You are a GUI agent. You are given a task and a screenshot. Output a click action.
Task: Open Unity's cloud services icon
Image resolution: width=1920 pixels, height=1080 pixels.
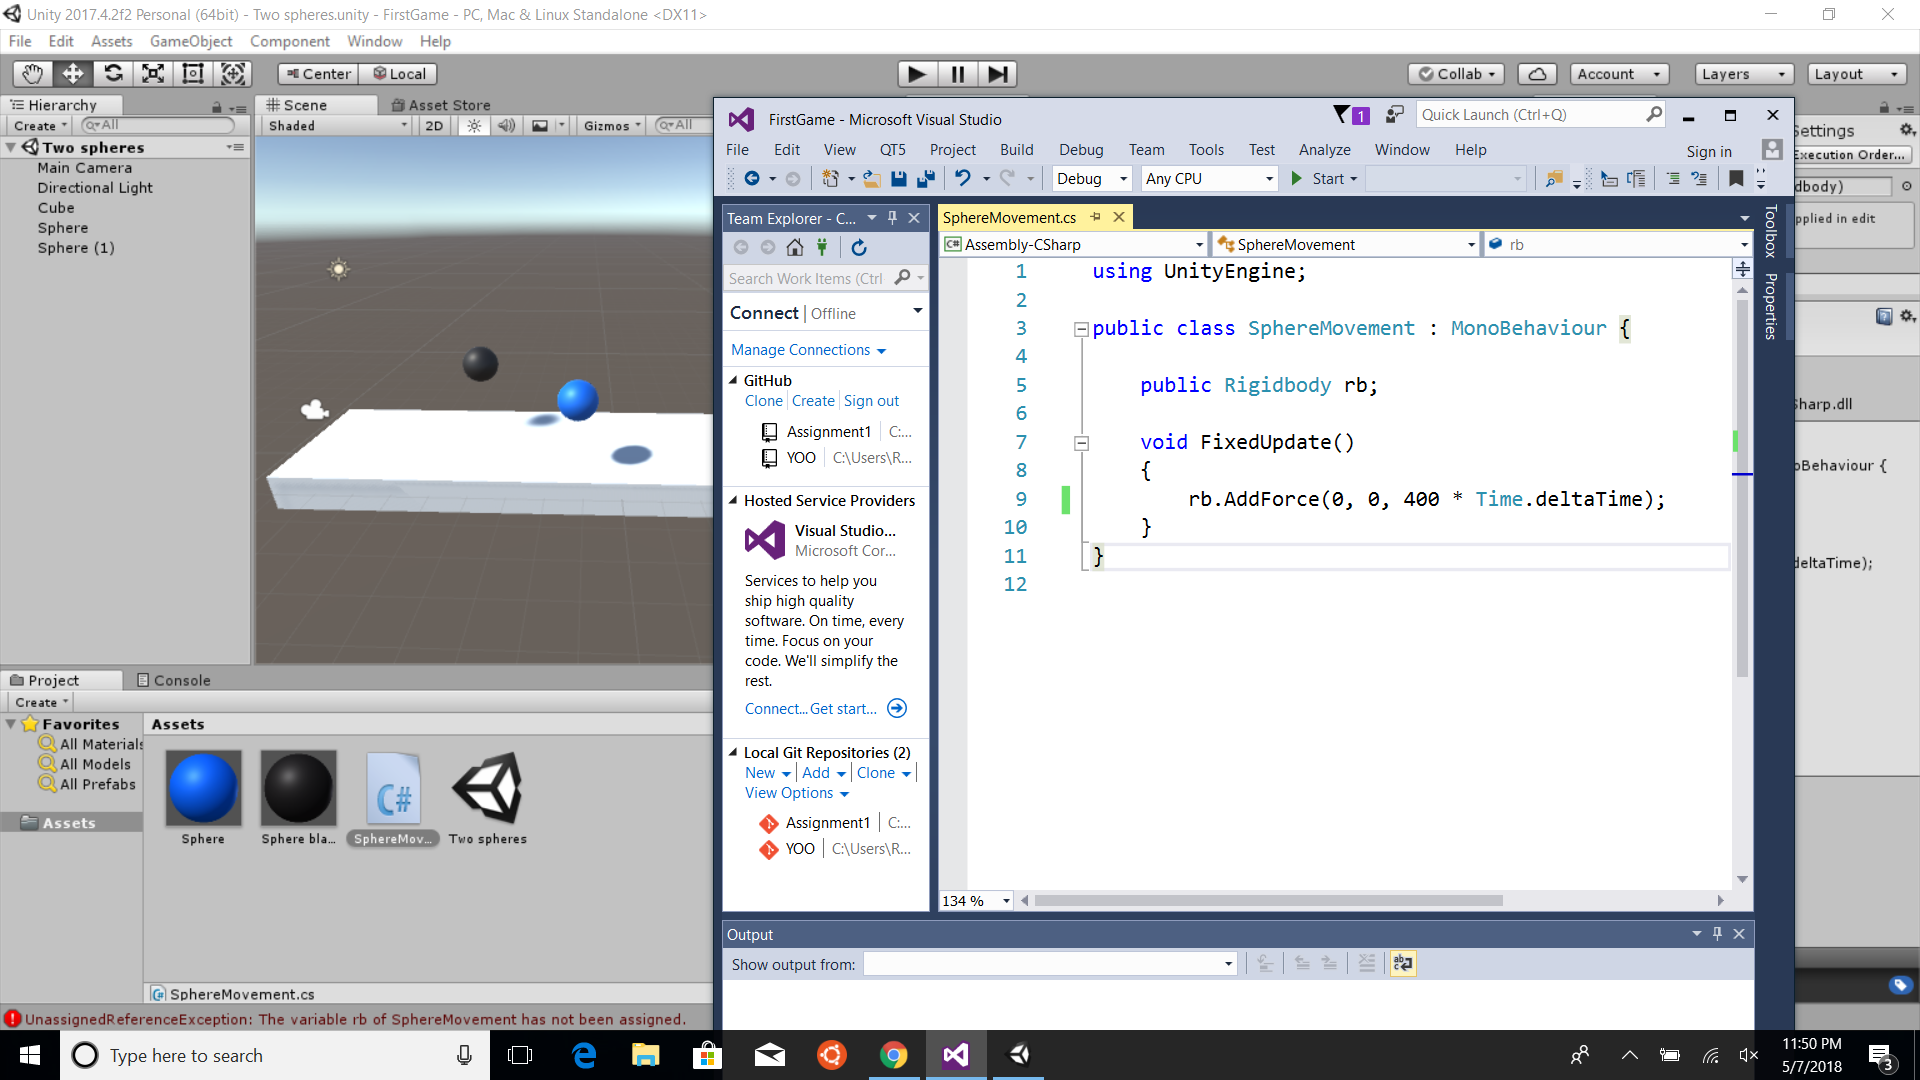click(x=1537, y=74)
